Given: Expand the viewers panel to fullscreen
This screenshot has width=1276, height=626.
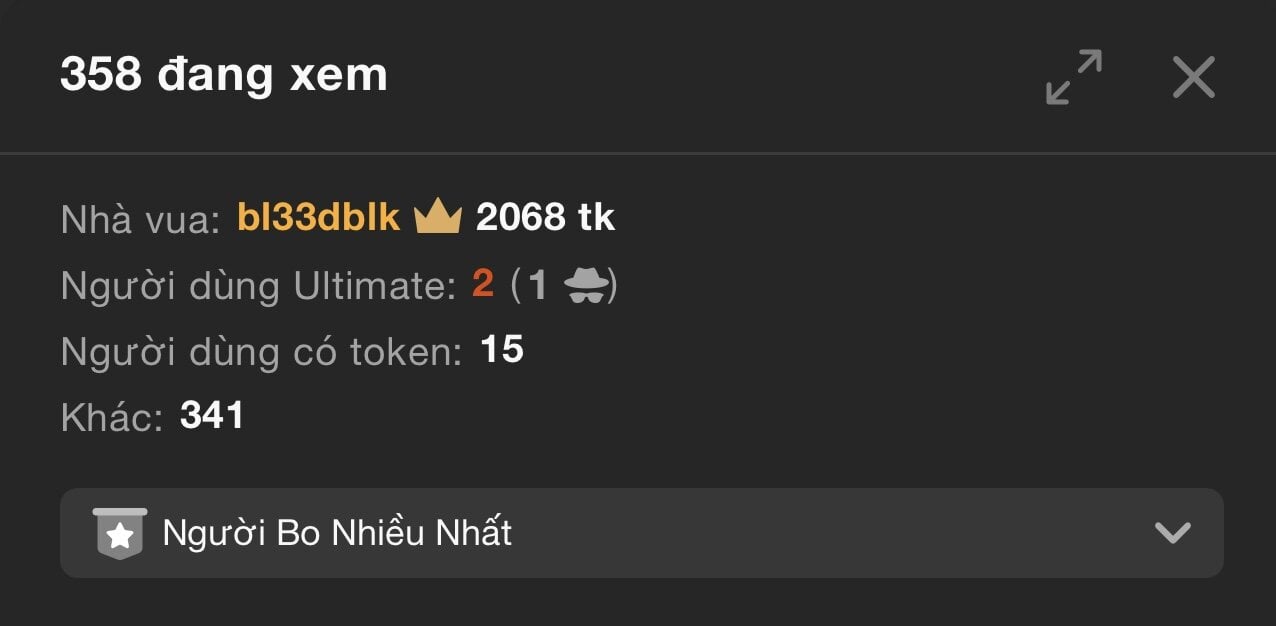Looking at the screenshot, I should (x=1074, y=77).
